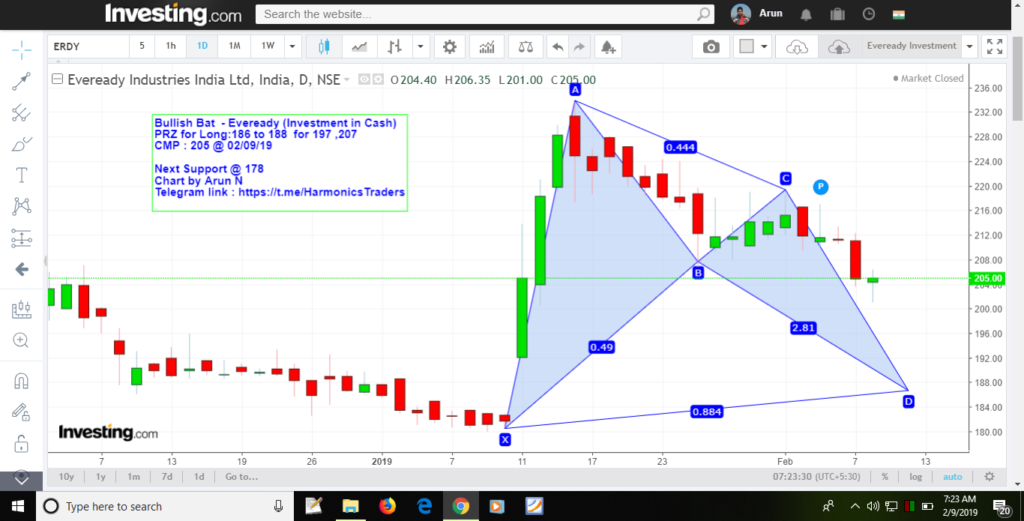The height and width of the screenshot is (521, 1024).
Task: Click the alert bell plus icon
Action: tap(608, 47)
